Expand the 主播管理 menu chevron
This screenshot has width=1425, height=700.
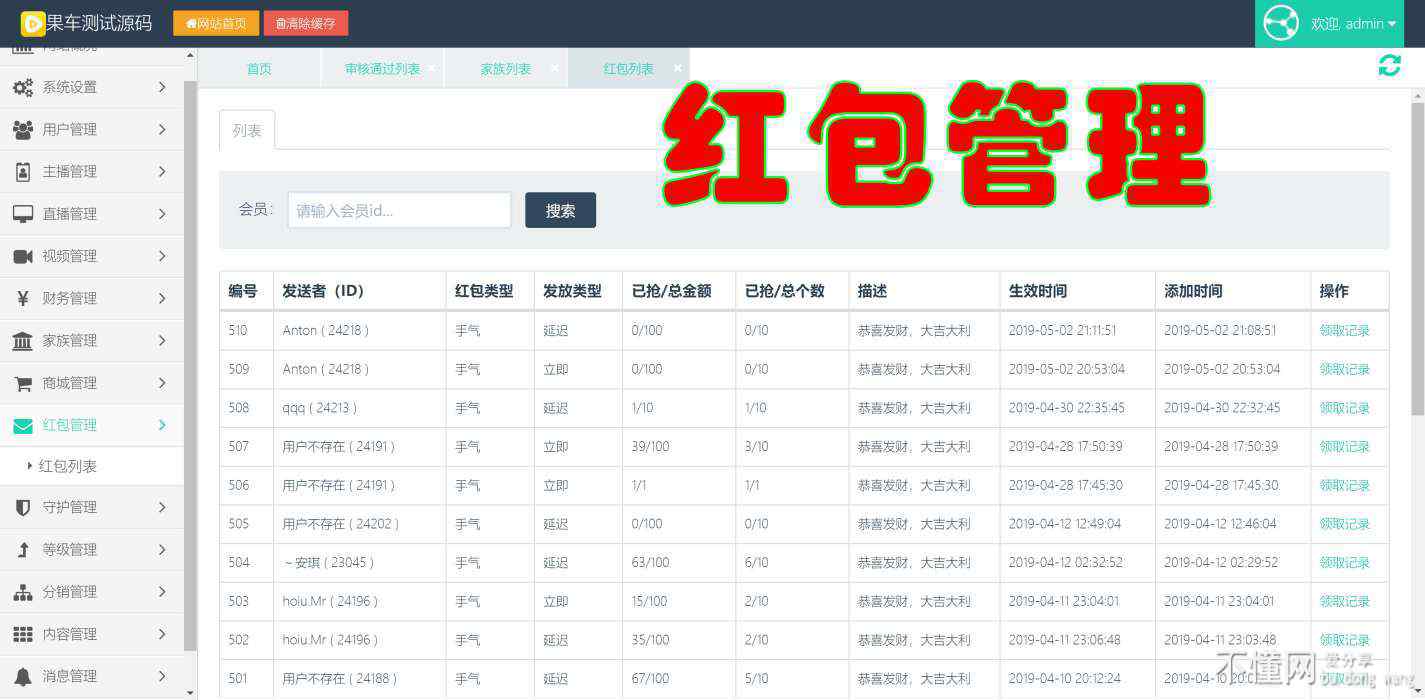click(162, 172)
